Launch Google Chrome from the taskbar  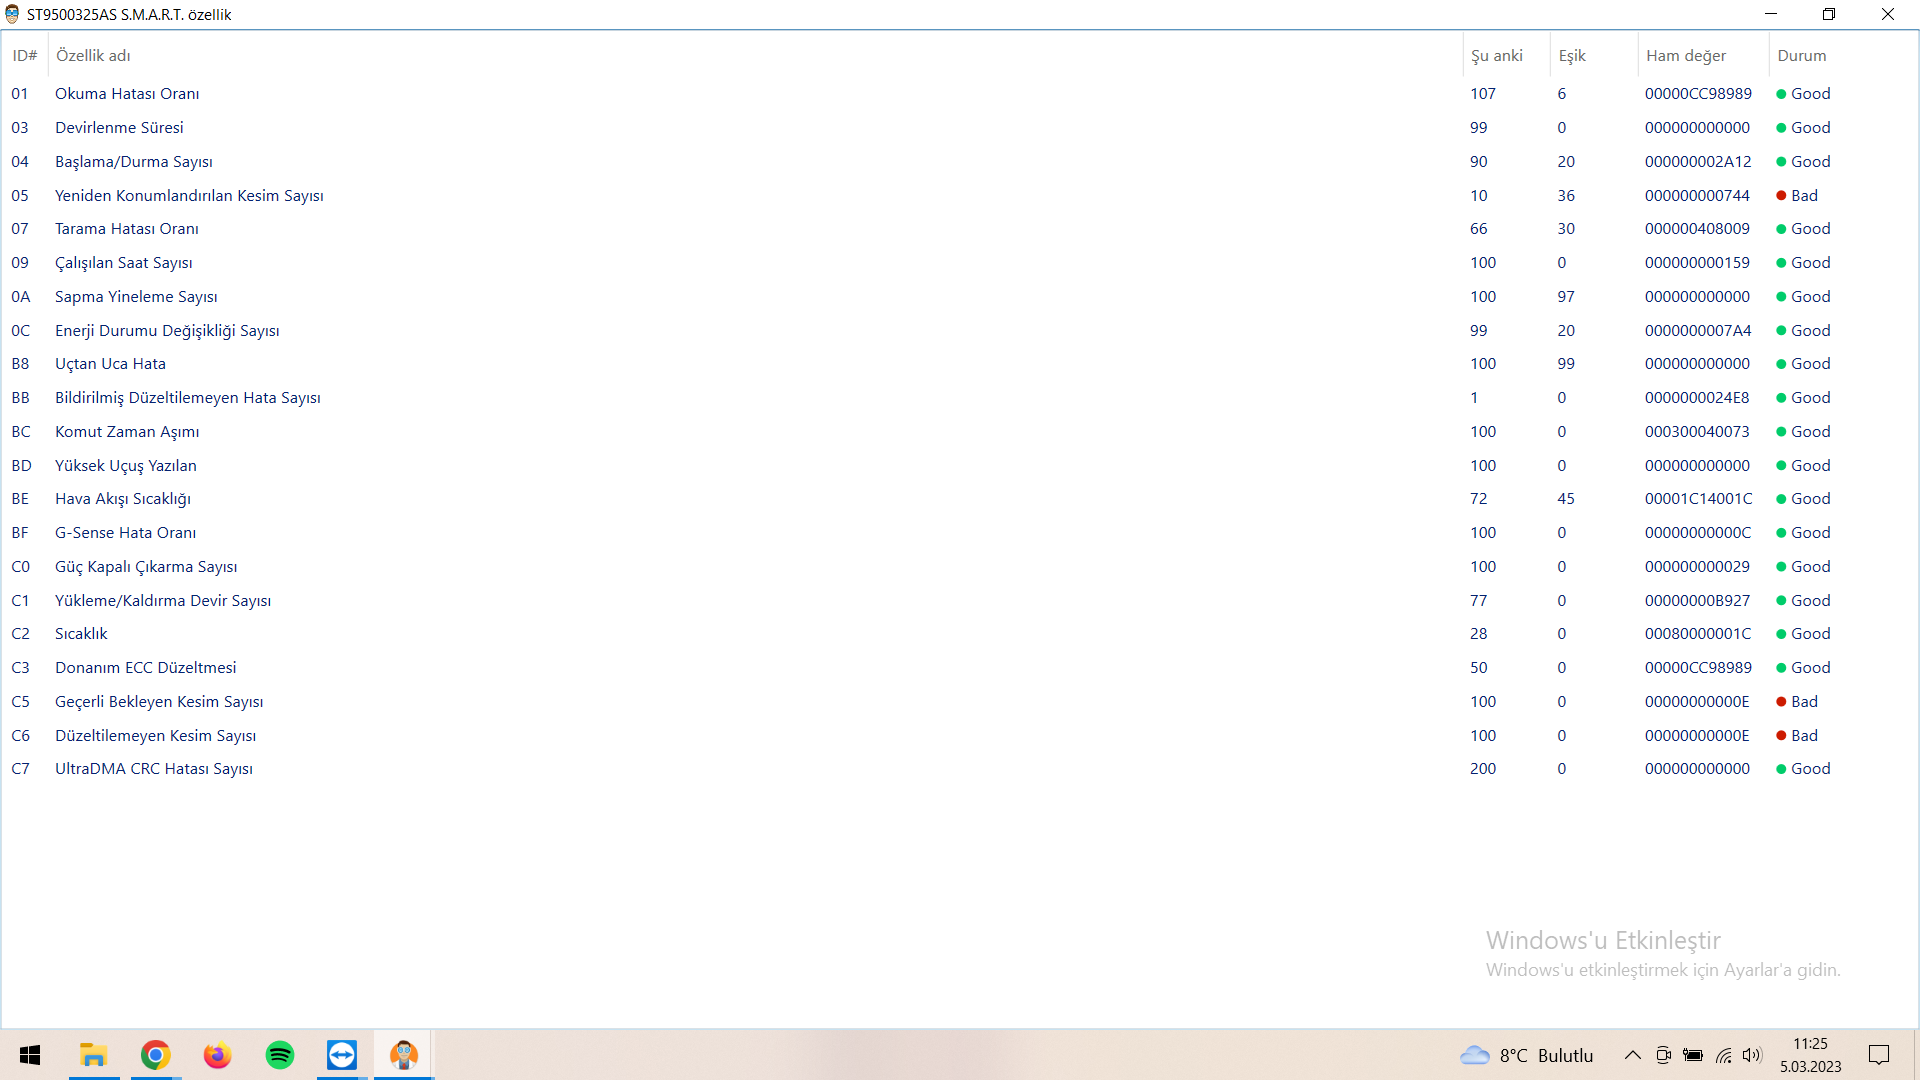(156, 1055)
